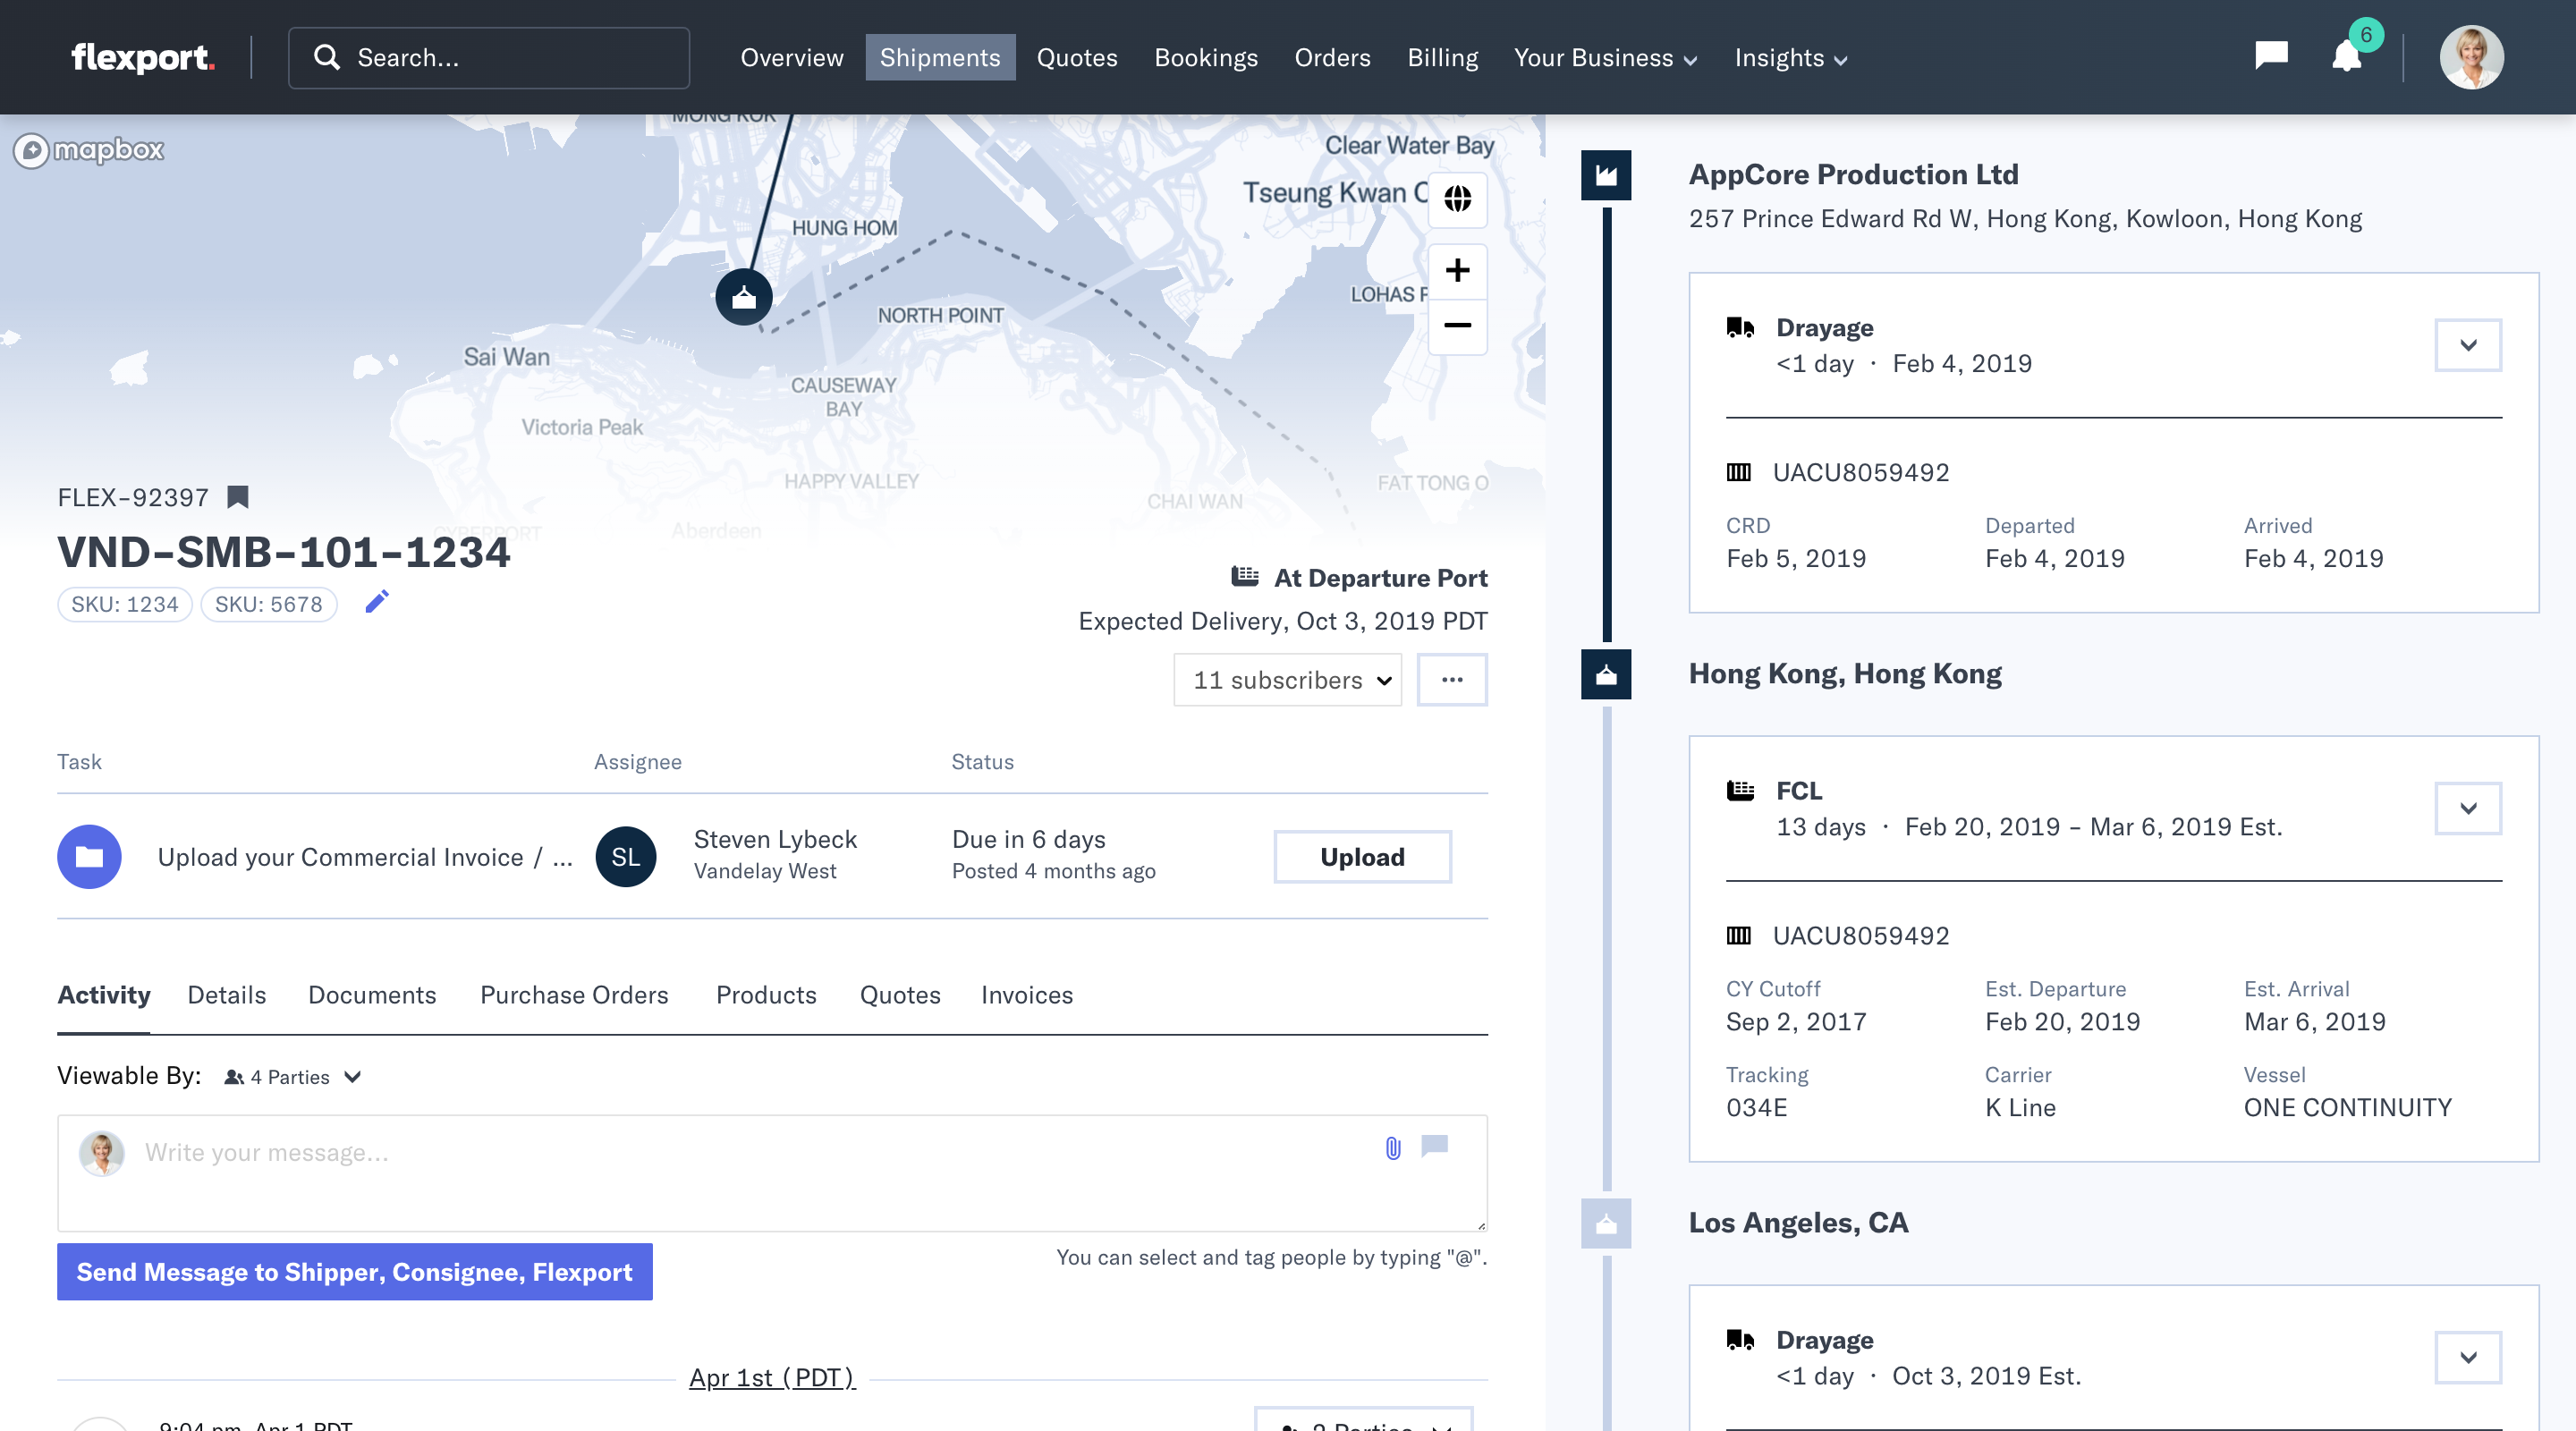2576x1431 pixels.
Task: Expand the Hong Kong Drayage leg details
Action: [x=2467, y=345]
